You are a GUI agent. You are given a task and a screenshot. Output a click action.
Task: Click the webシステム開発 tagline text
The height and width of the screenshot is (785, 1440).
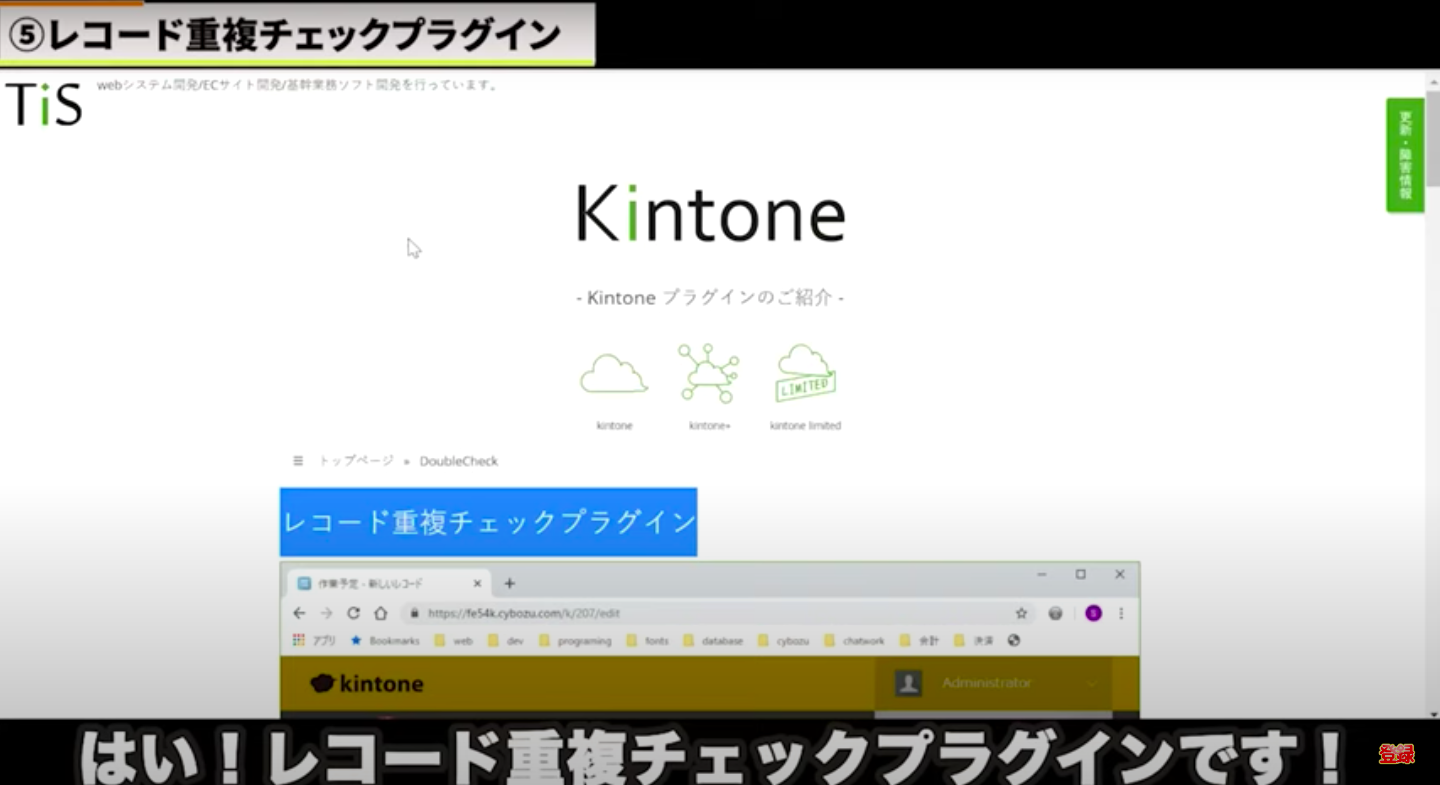[298, 85]
